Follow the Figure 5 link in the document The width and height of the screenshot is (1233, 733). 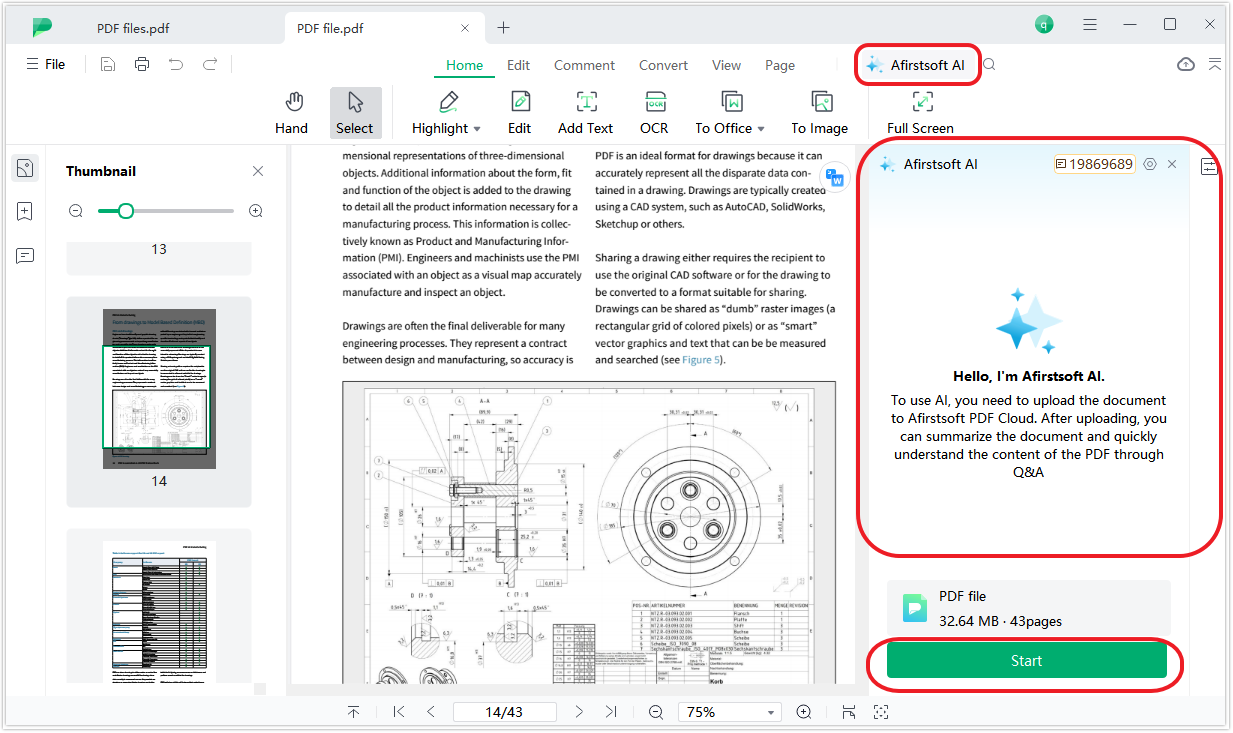coord(702,360)
